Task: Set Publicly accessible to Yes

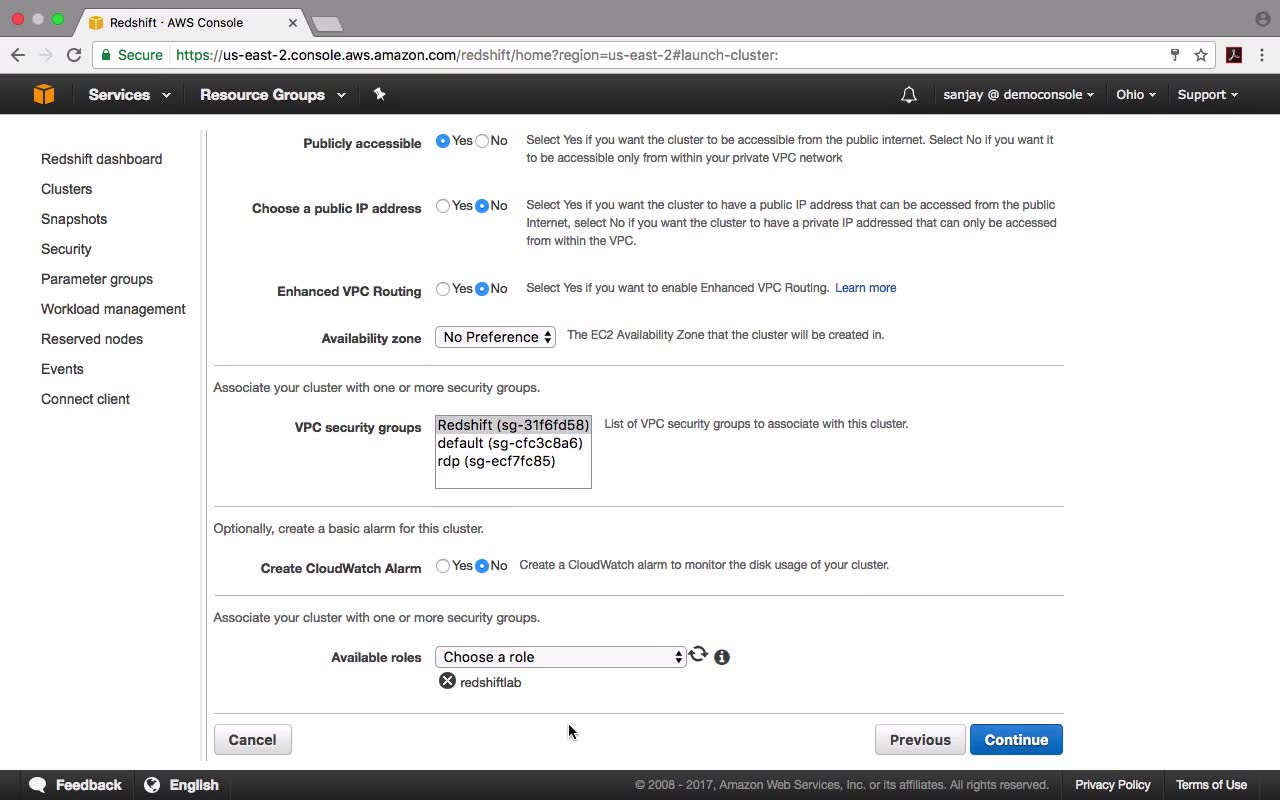Action: 443,141
